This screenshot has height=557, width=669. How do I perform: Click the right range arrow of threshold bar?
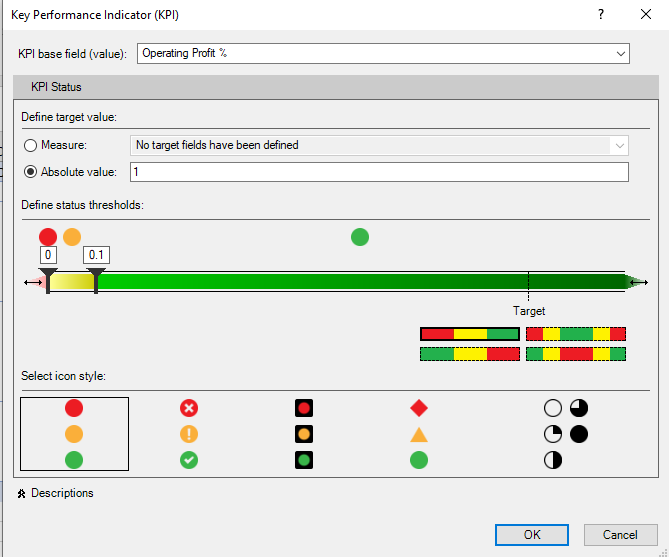point(639,282)
